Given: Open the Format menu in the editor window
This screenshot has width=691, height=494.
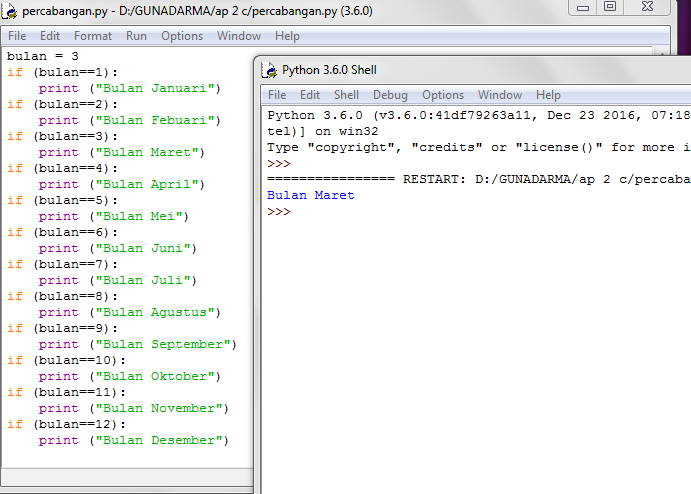Looking at the screenshot, I should tap(93, 36).
